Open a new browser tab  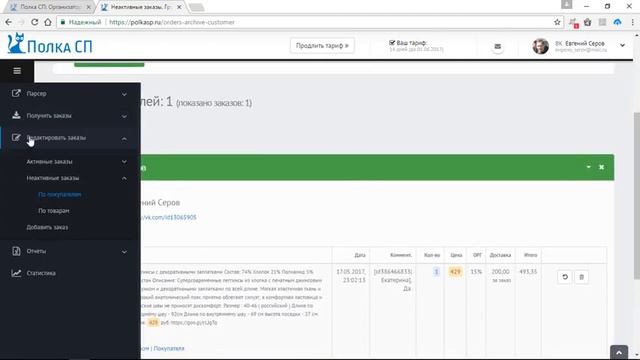pos(197,7)
